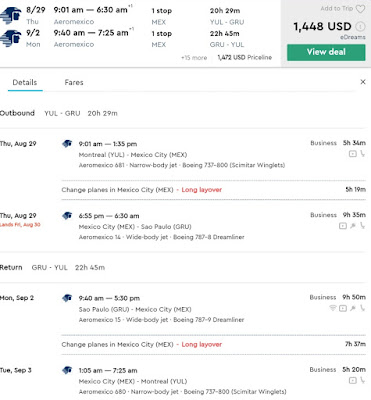Click the outbound 8/29 flight summary row
371x400 pixels.
pyautogui.click(x=140, y=16)
